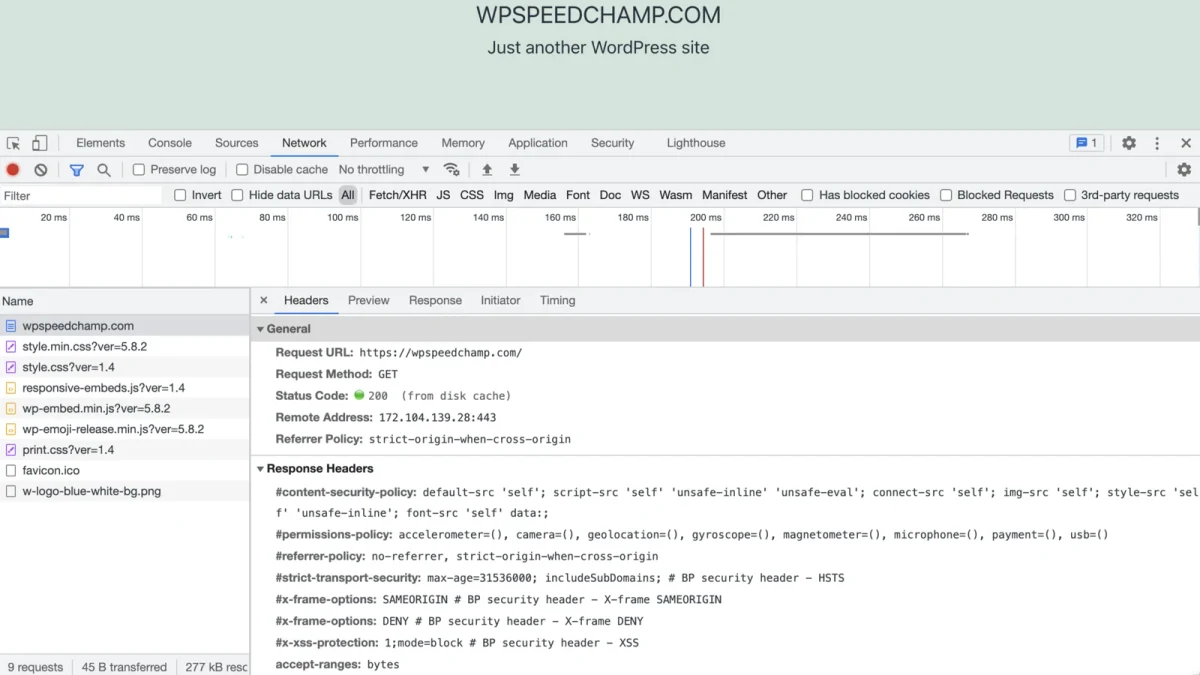
Task: Switch to the Elements tab
Action: [100, 143]
